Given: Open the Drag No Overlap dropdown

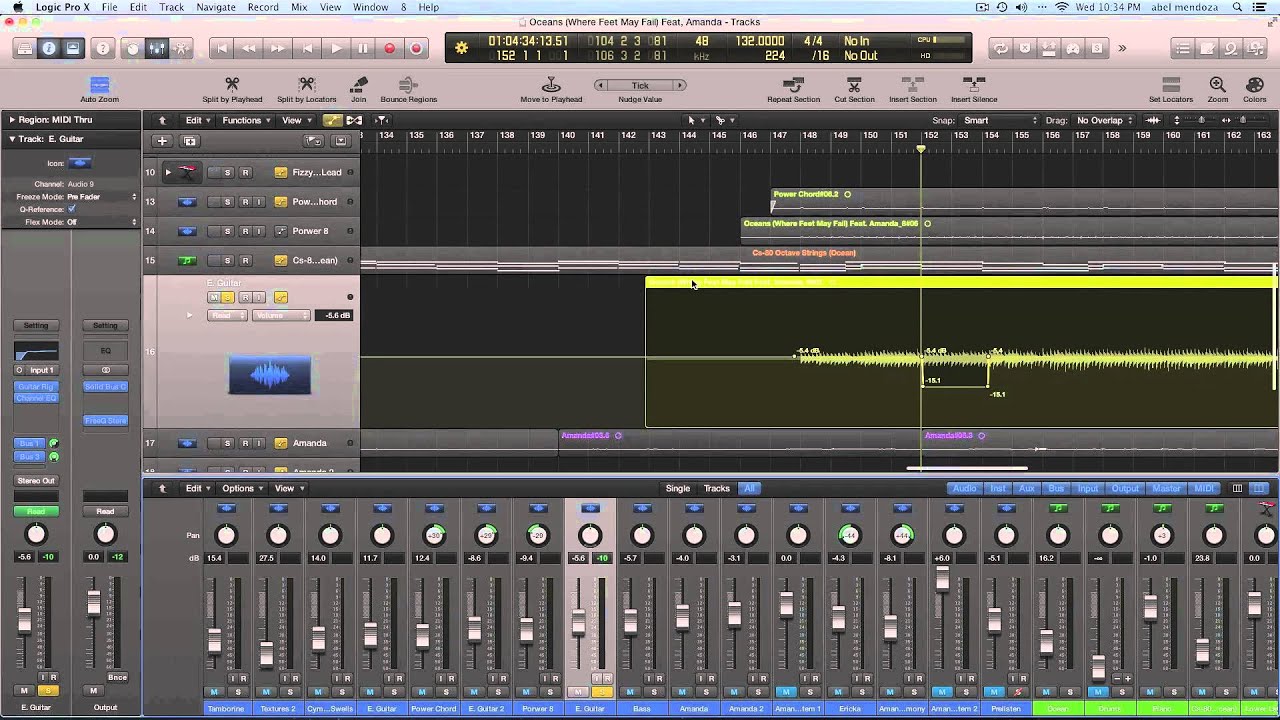Looking at the screenshot, I should [x=1105, y=120].
